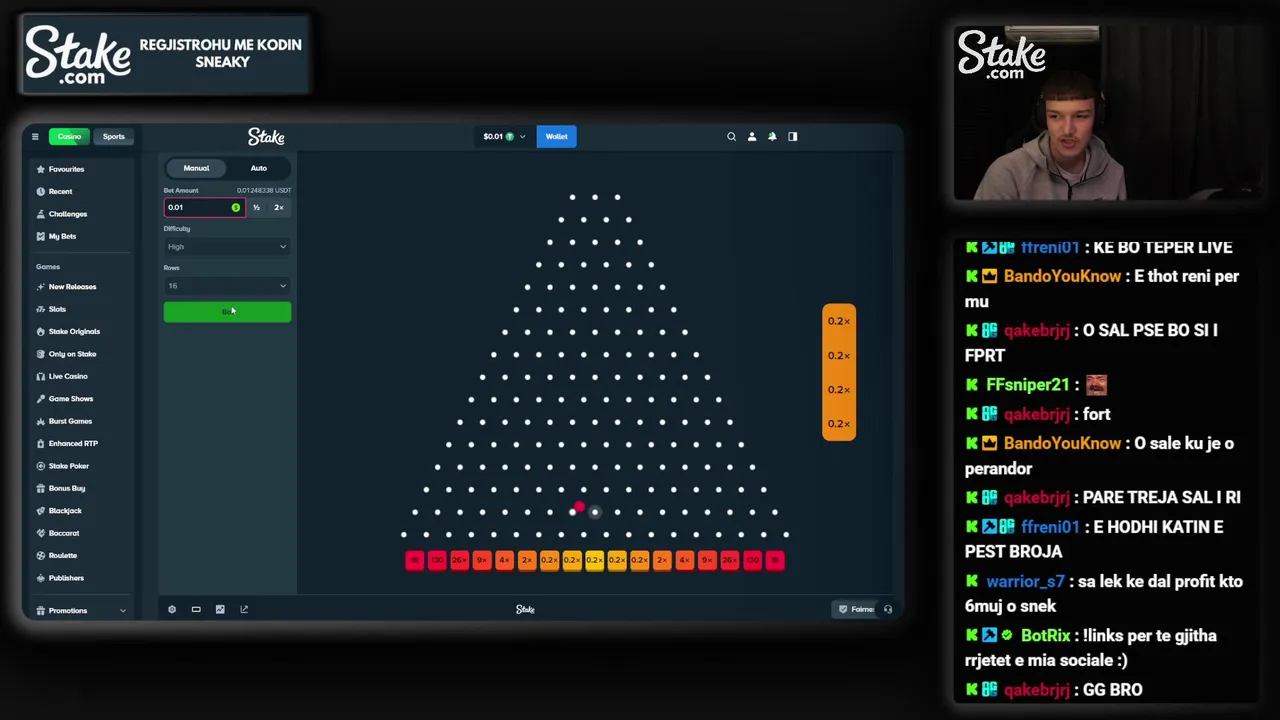Switch to the Sports tab
Image resolution: width=1280 pixels, height=720 pixels.
click(x=113, y=137)
